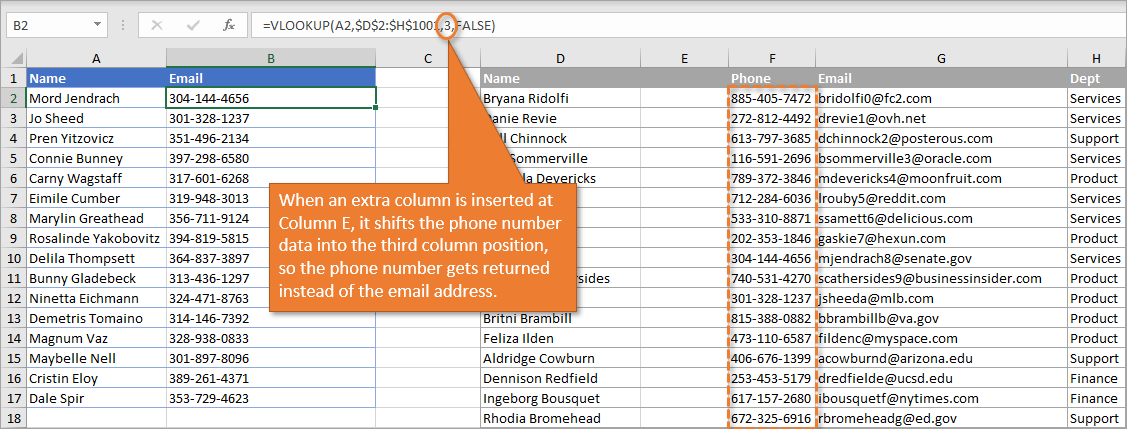This screenshot has height=429, width=1127.
Task: Click the formula bar options dots
Action: 124,25
